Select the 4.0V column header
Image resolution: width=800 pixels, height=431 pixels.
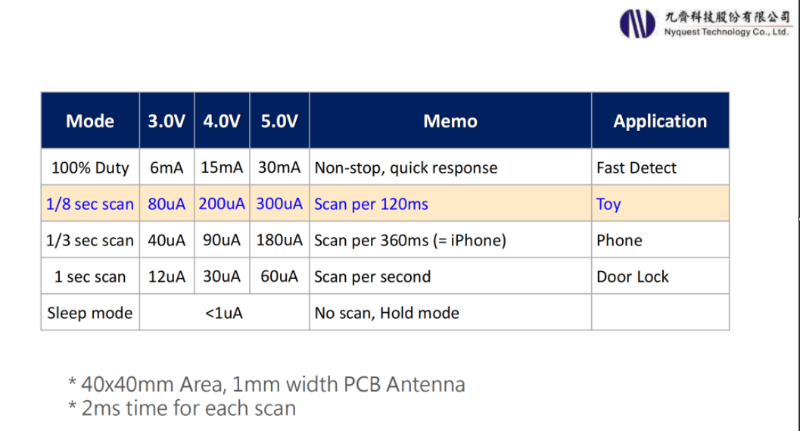coord(222,121)
